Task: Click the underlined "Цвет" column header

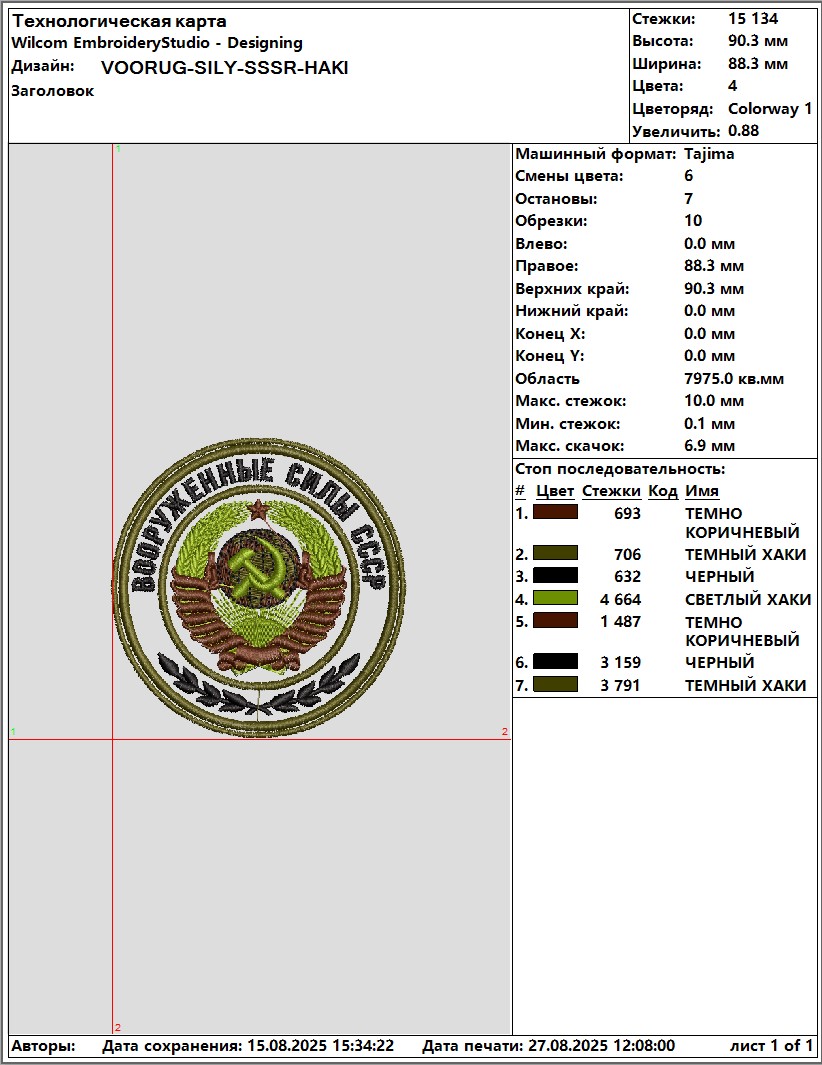Action: pos(555,491)
